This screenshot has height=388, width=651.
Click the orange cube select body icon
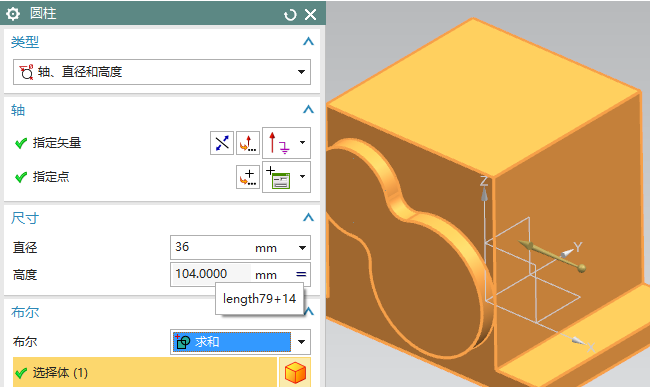[x=295, y=372]
